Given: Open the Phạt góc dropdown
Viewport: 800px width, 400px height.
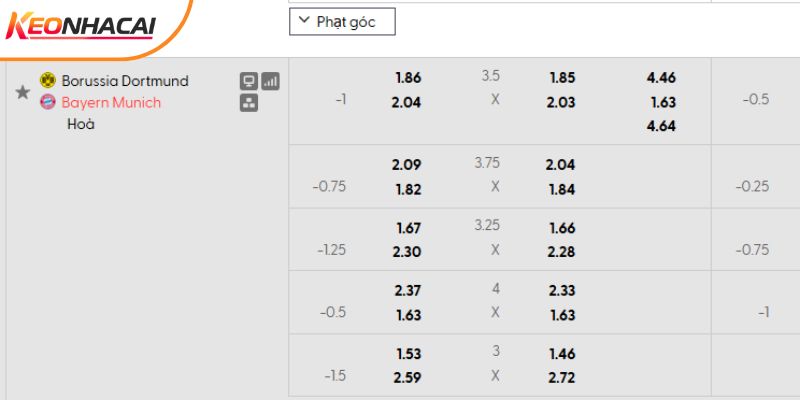Looking at the screenshot, I should [342, 22].
